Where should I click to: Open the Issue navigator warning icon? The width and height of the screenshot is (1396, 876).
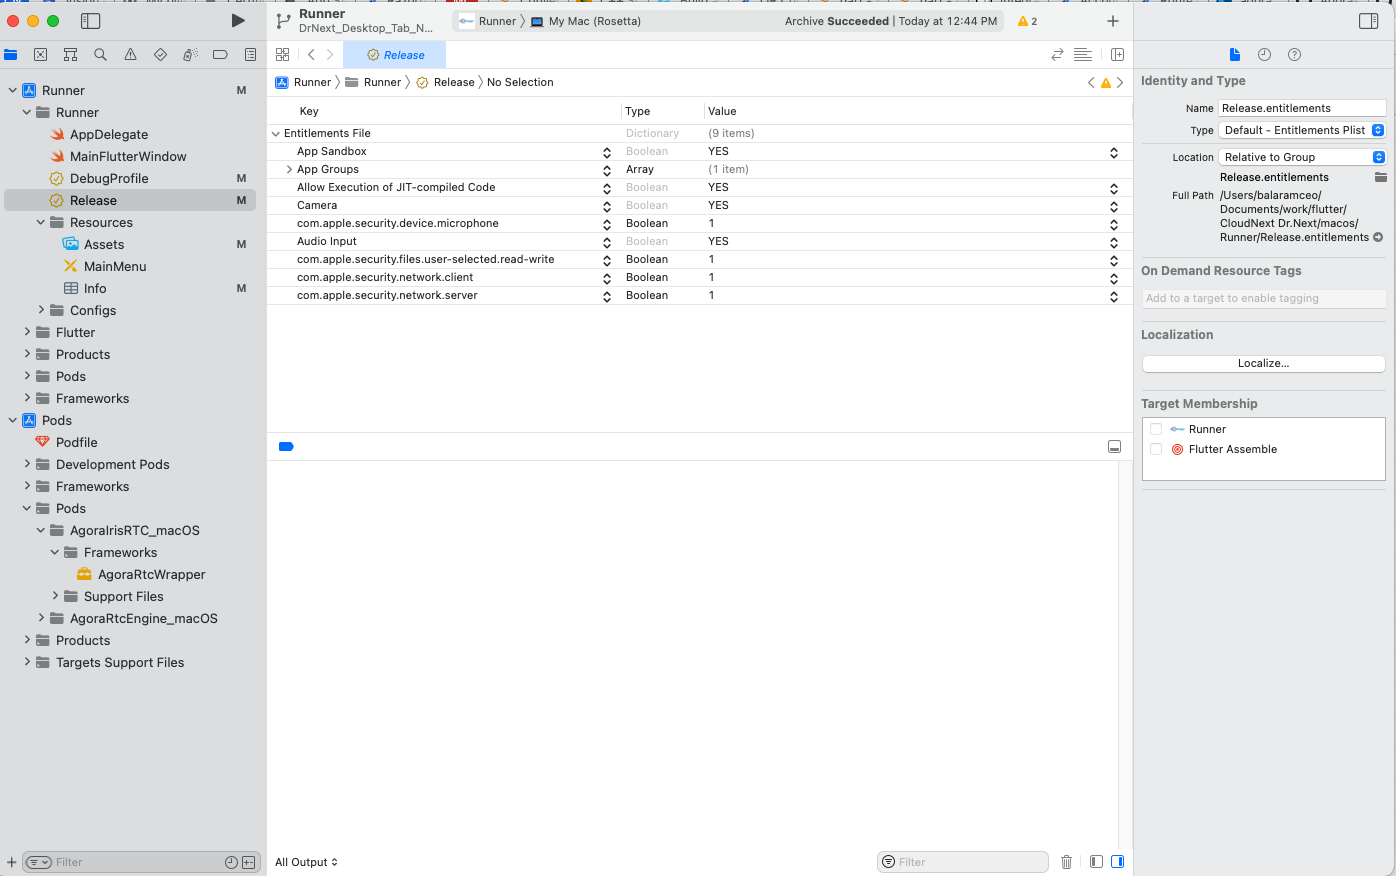[130, 55]
